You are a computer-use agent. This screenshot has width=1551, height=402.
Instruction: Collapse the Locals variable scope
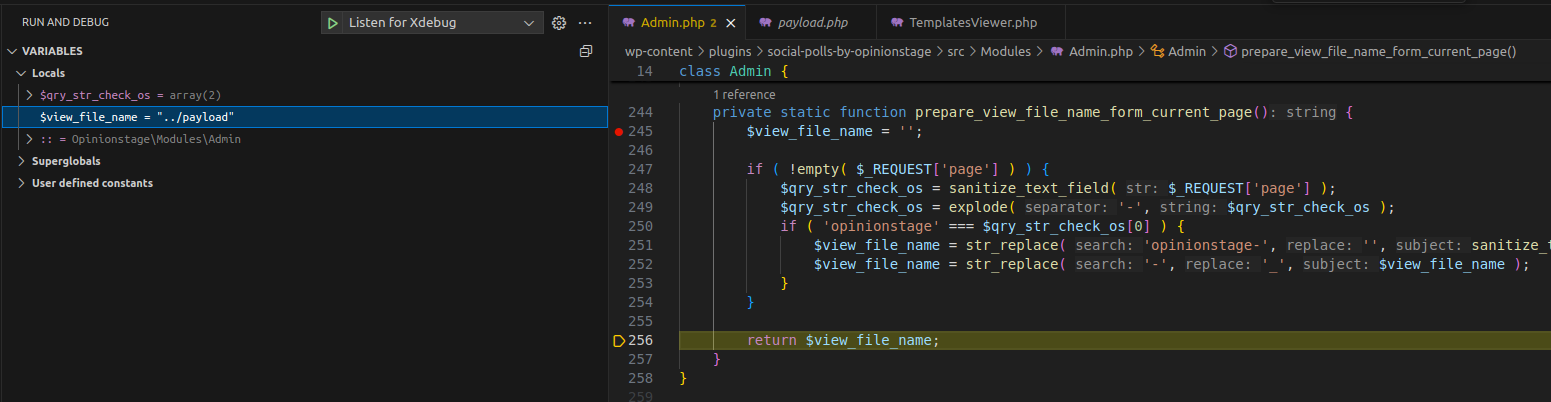21,73
